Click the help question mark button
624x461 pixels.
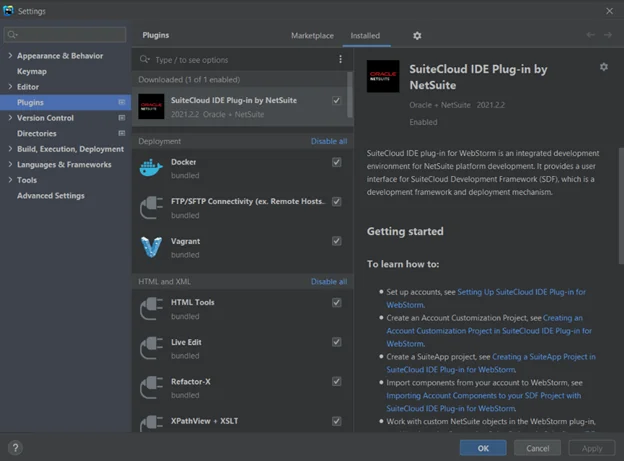(15, 448)
